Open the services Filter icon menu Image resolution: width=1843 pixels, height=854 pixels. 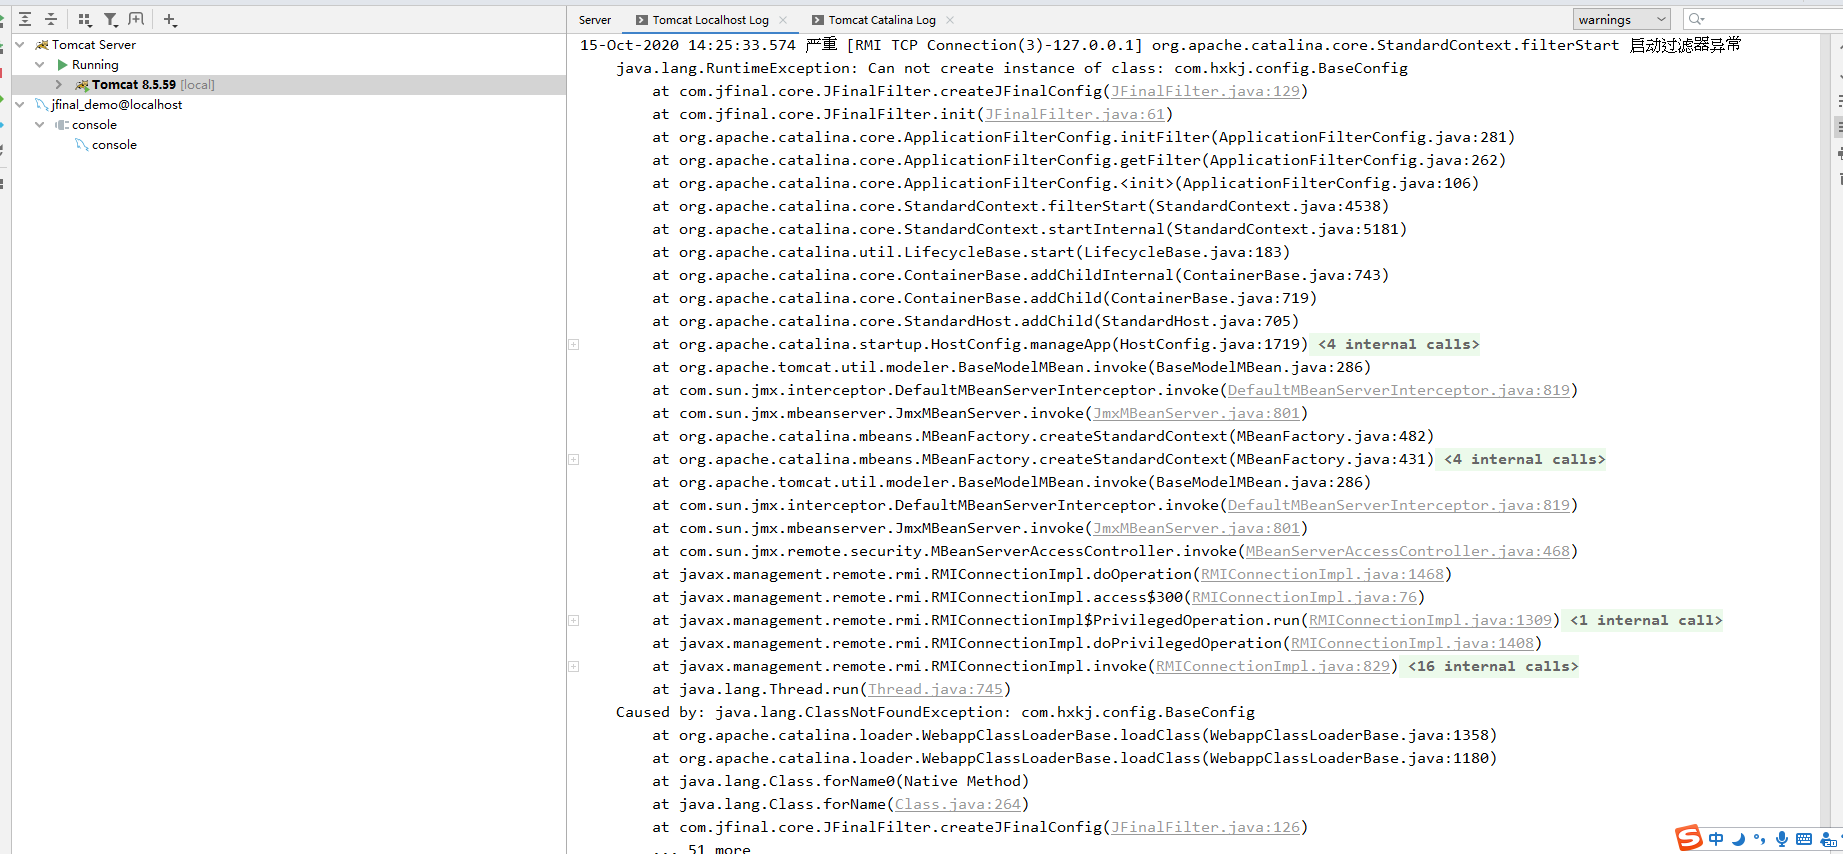(x=110, y=19)
